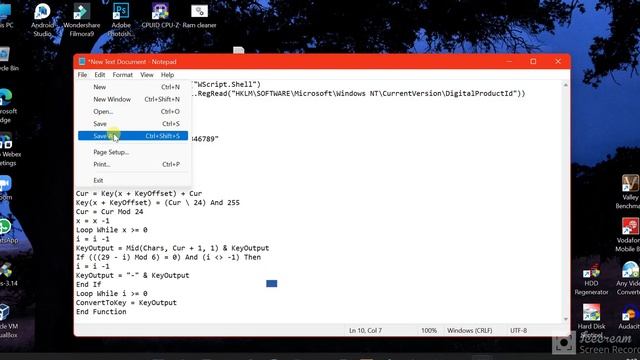Click the Notepad icon in the title bar

82,62
